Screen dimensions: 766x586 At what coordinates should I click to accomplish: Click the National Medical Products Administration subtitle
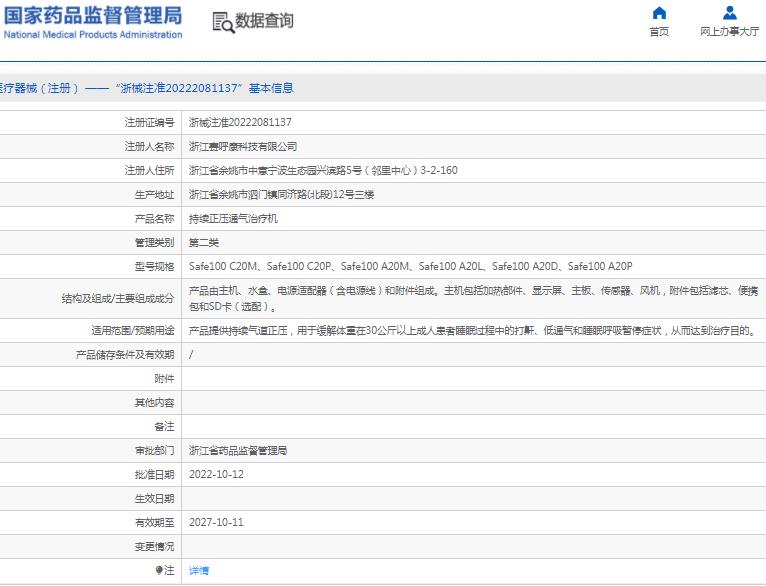pos(93,35)
